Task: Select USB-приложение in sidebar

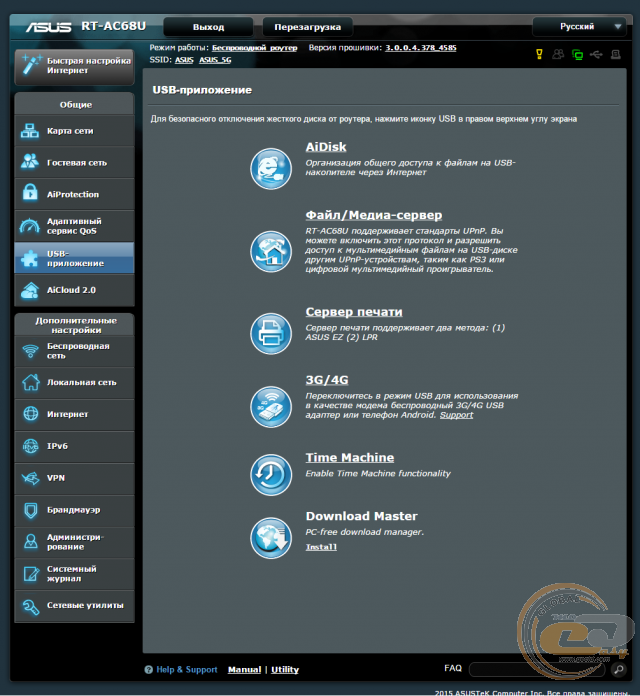Action: [x=75, y=258]
